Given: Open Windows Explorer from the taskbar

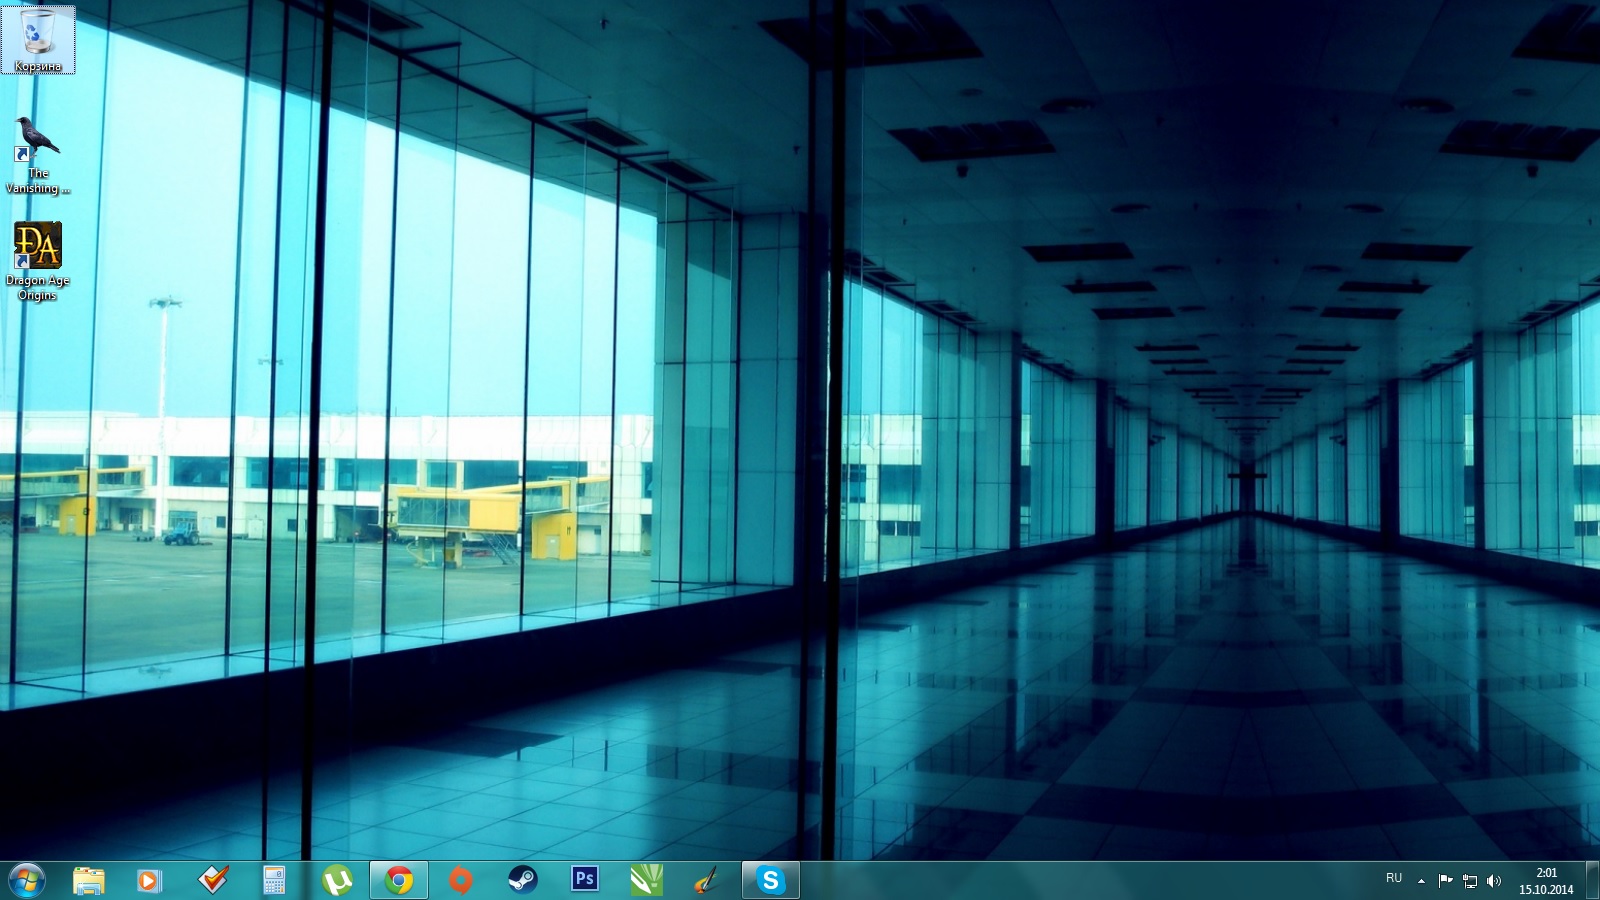Looking at the screenshot, I should 89,880.
